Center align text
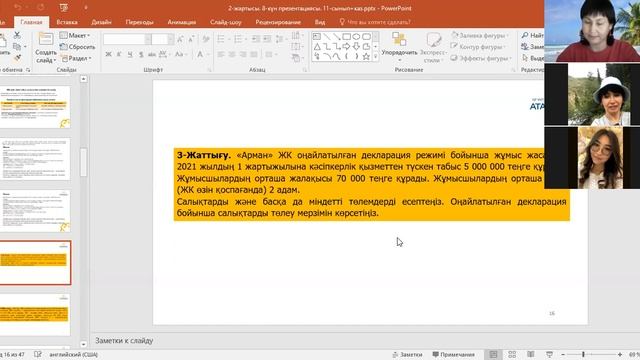 tap(232, 54)
